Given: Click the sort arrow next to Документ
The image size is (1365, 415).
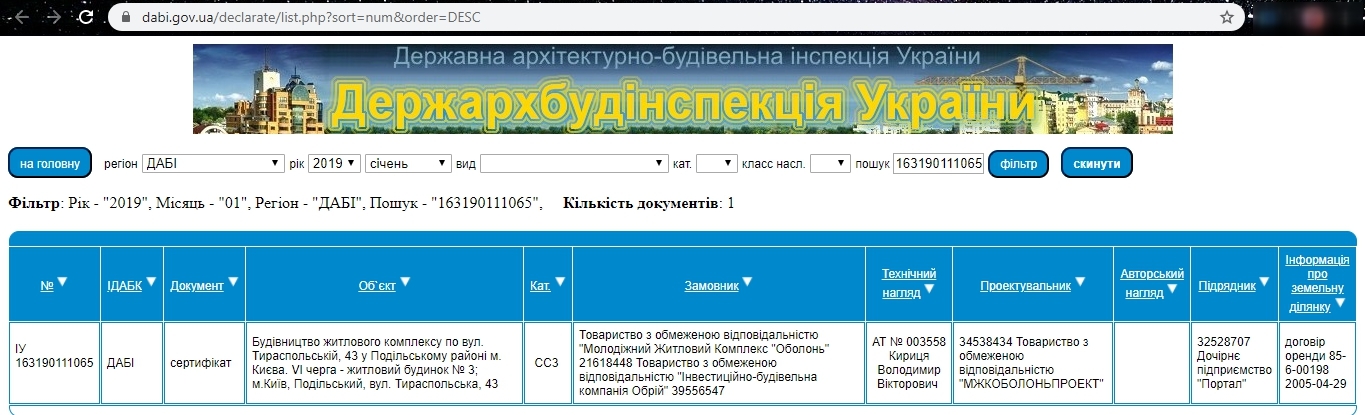Looking at the screenshot, I should 233,283.
